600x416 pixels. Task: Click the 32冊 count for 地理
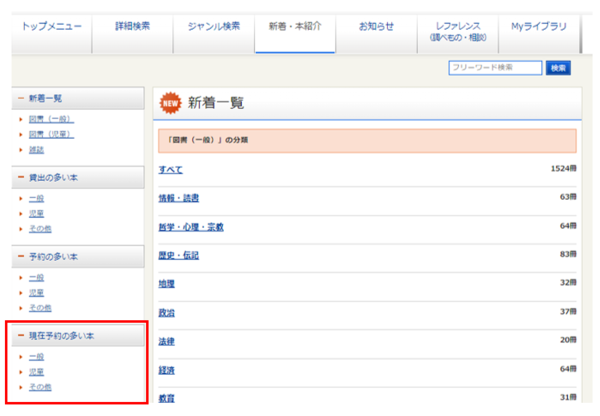pos(568,282)
